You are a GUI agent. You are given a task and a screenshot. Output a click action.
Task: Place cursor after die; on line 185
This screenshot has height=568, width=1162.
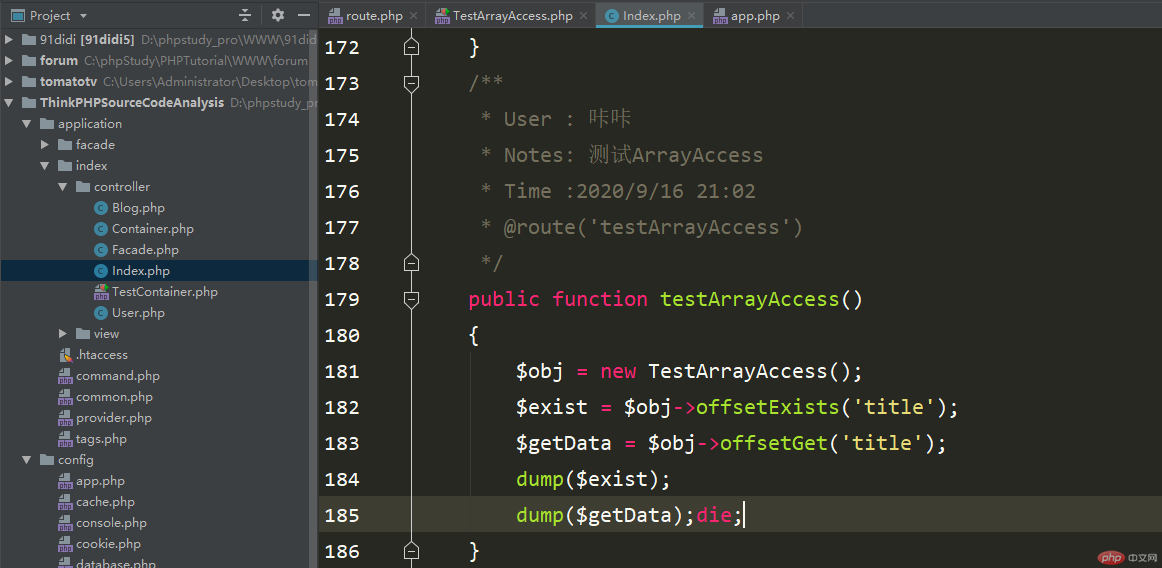pyautogui.click(x=743, y=515)
